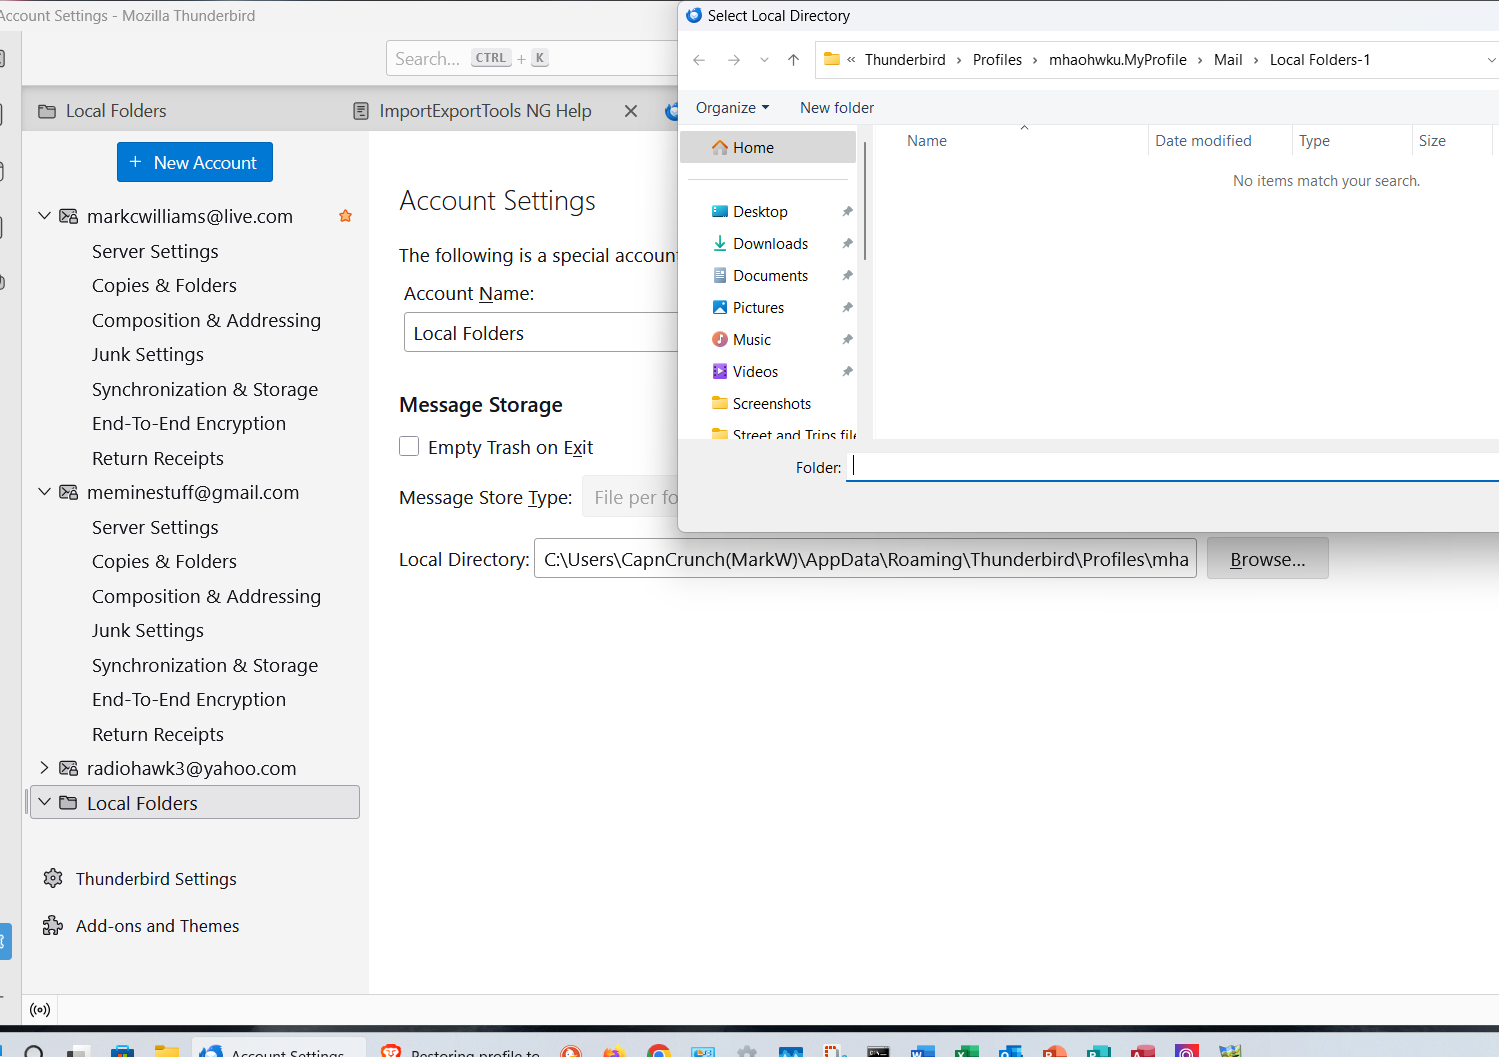
Task: Click the Music folder icon in sidebar
Action: [x=719, y=340]
